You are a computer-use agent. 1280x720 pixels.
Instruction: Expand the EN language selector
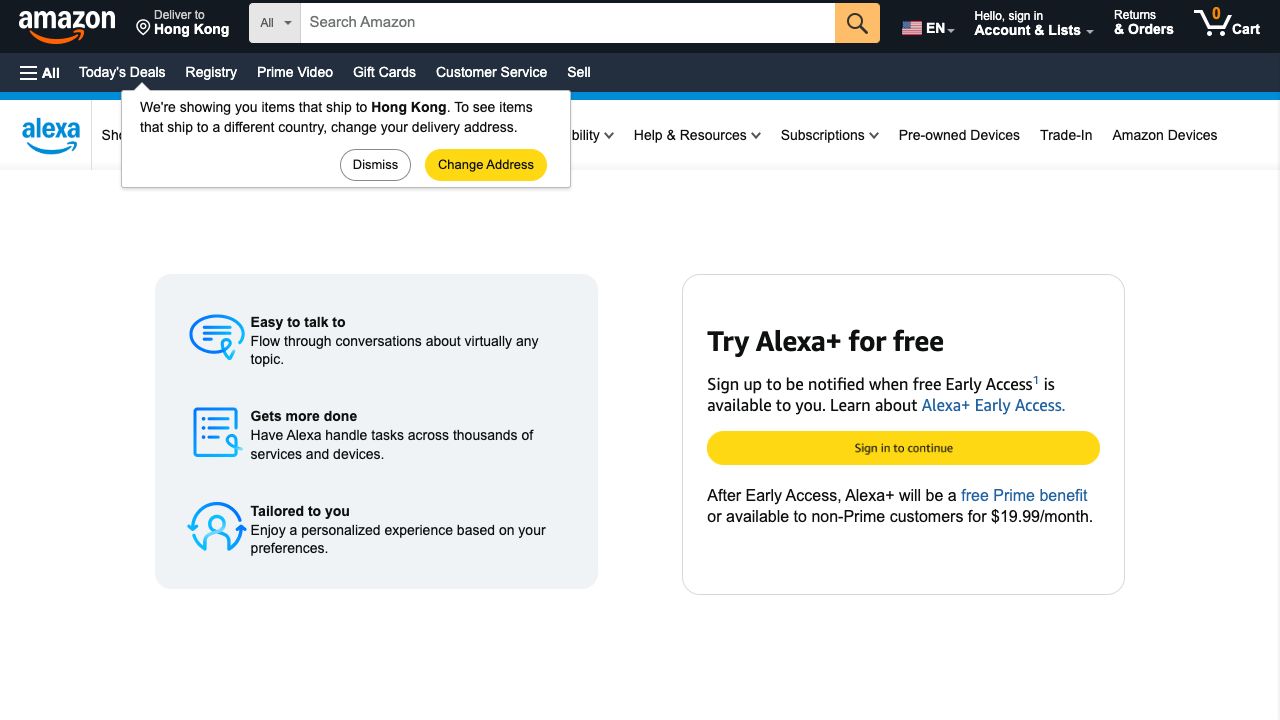point(928,28)
